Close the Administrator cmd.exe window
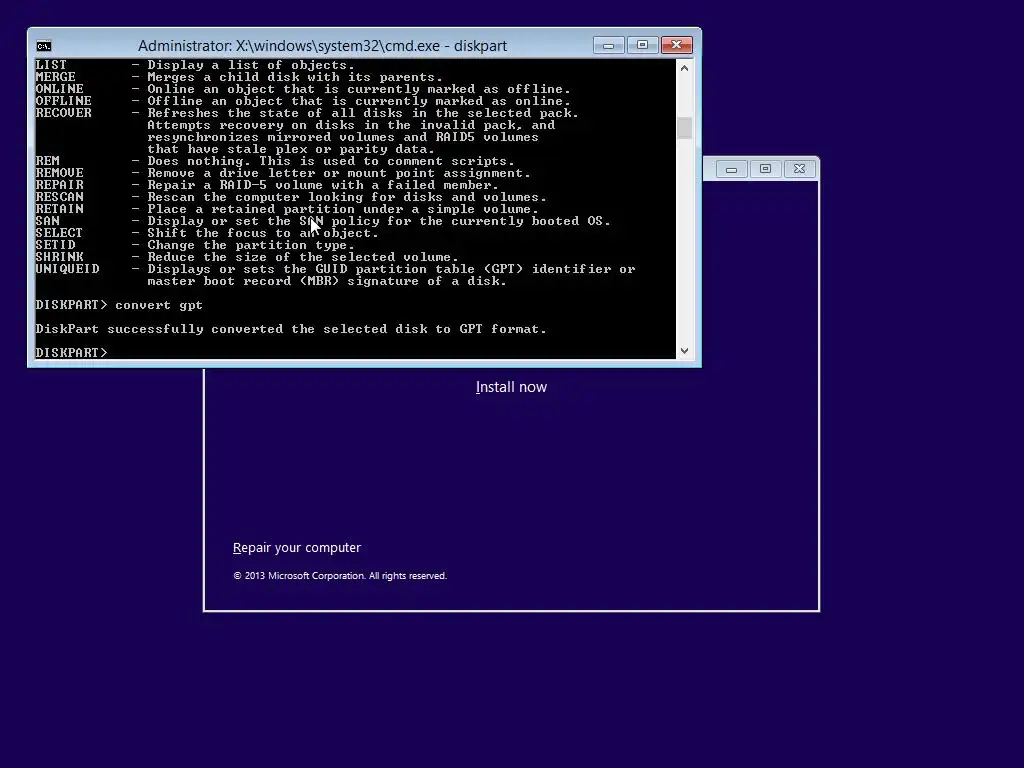Image resolution: width=1024 pixels, height=768 pixels. point(677,45)
